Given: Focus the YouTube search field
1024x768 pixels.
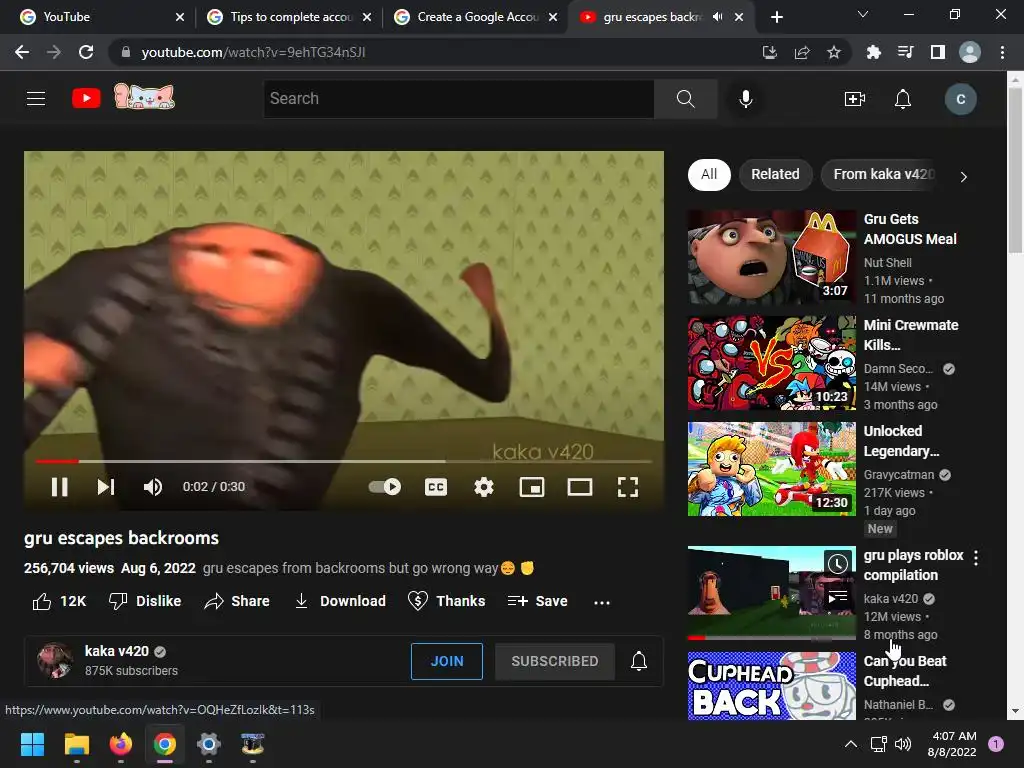Looking at the screenshot, I should tap(458, 99).
